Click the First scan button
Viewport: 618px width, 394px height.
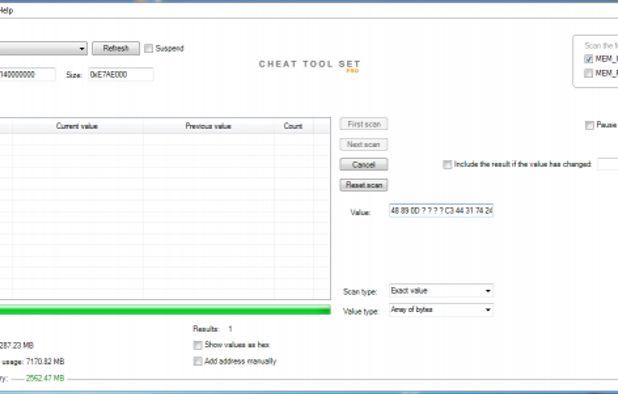(x=364, y=124)
